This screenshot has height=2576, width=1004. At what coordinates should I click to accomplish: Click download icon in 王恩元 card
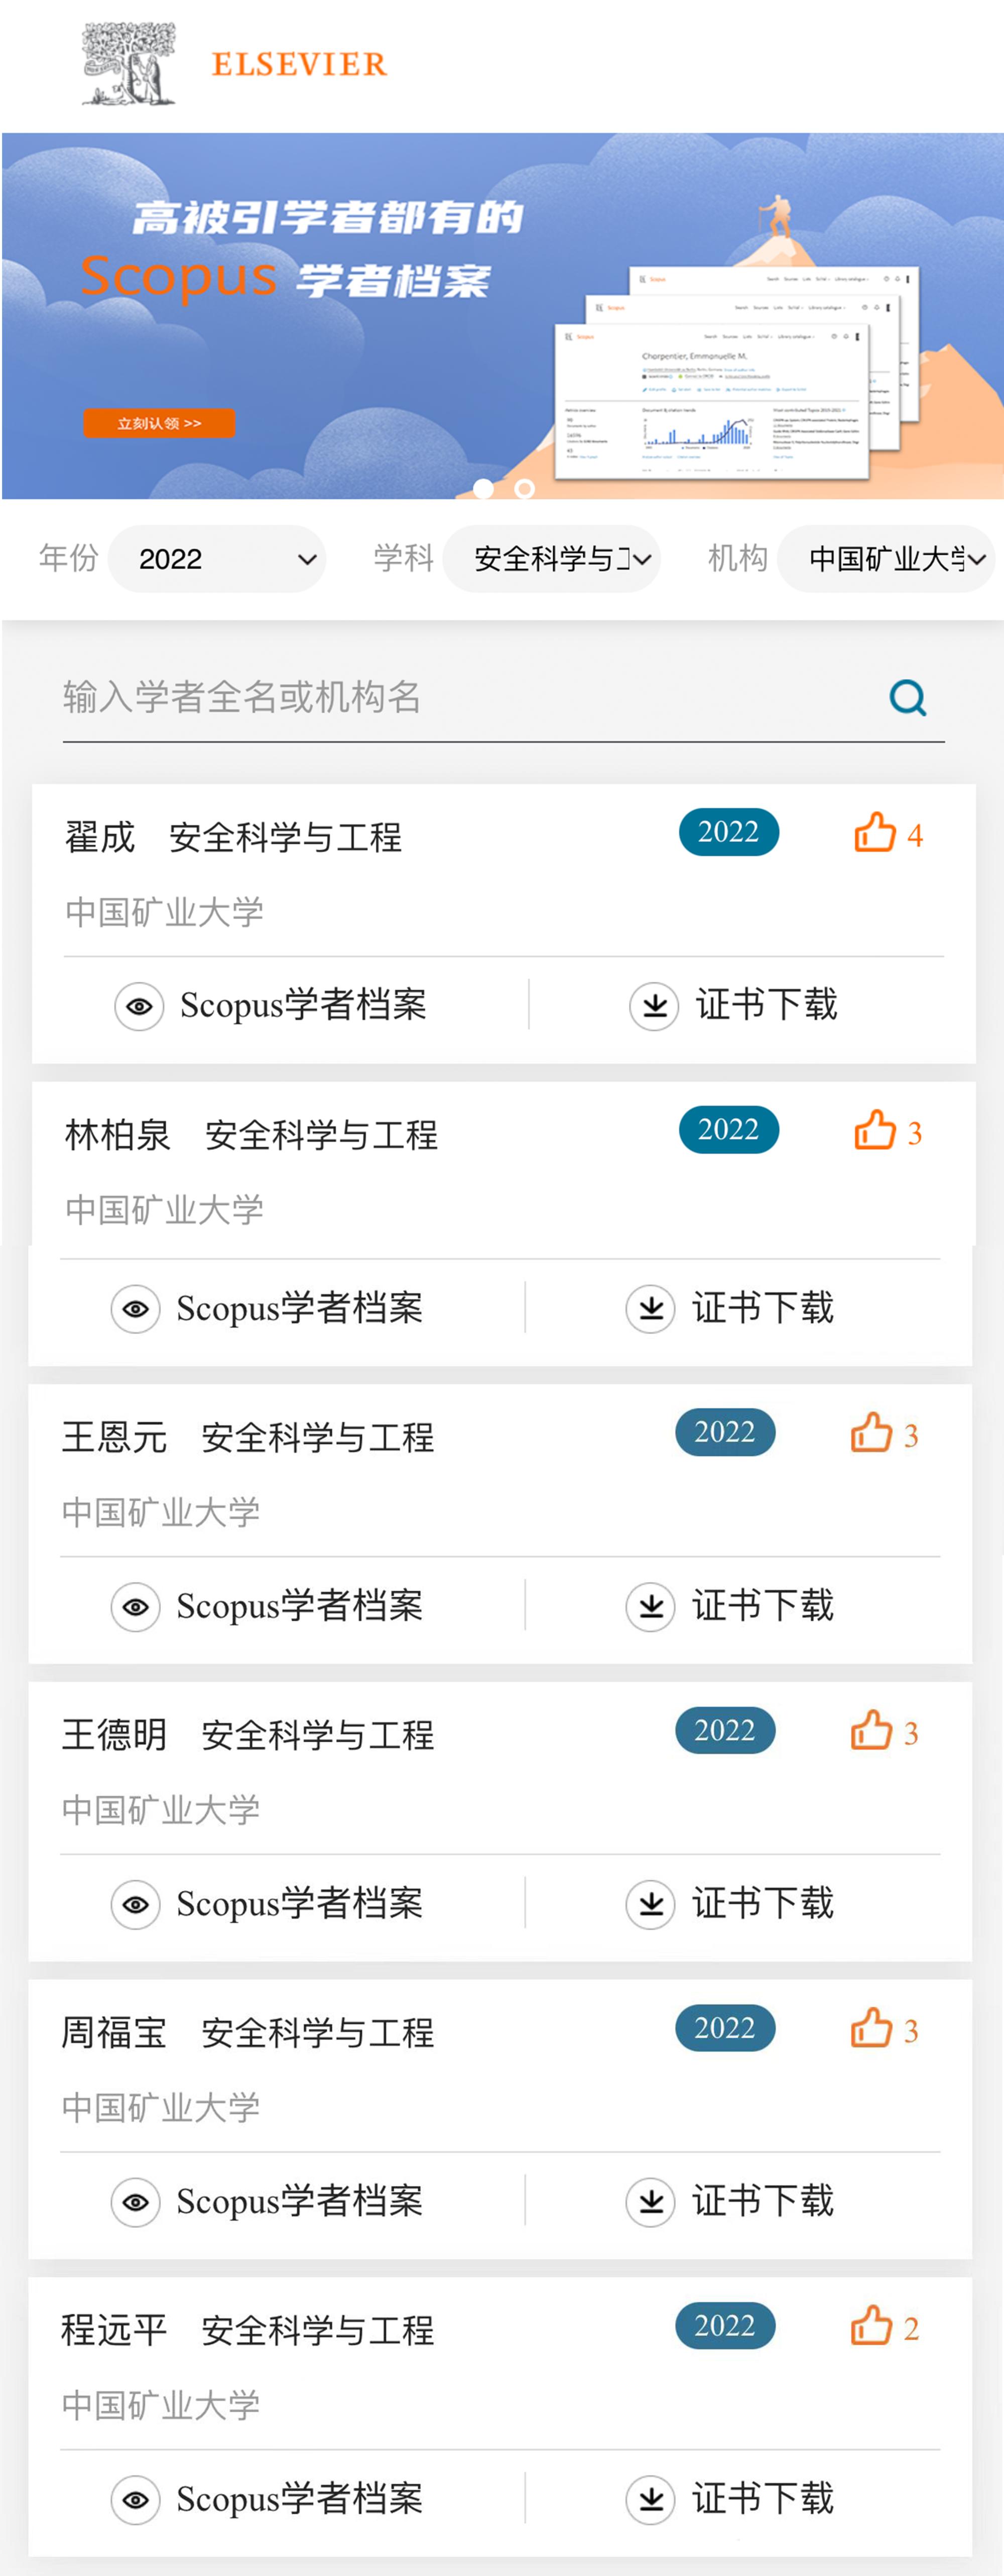[x=650, y=1606]
